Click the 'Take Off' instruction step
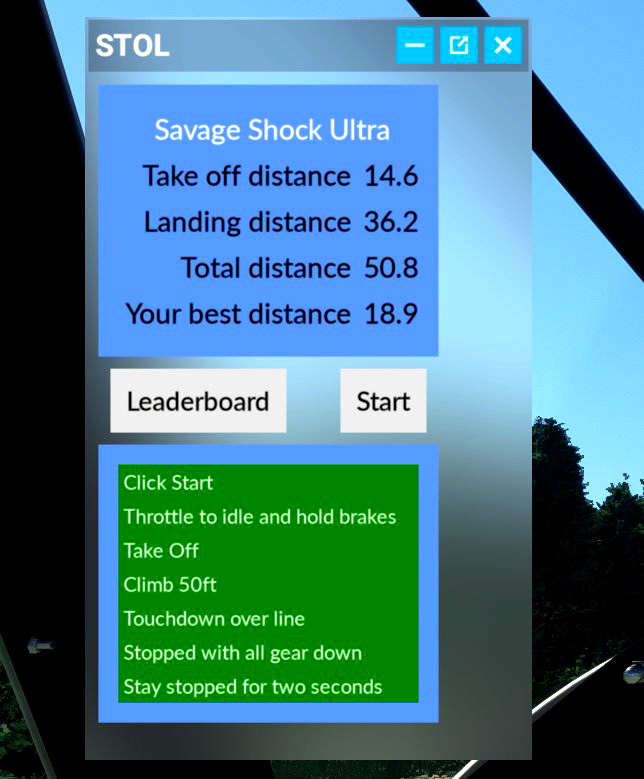This screenshot has height=779, width=644. pyautogui.click(x=161, y=551)
